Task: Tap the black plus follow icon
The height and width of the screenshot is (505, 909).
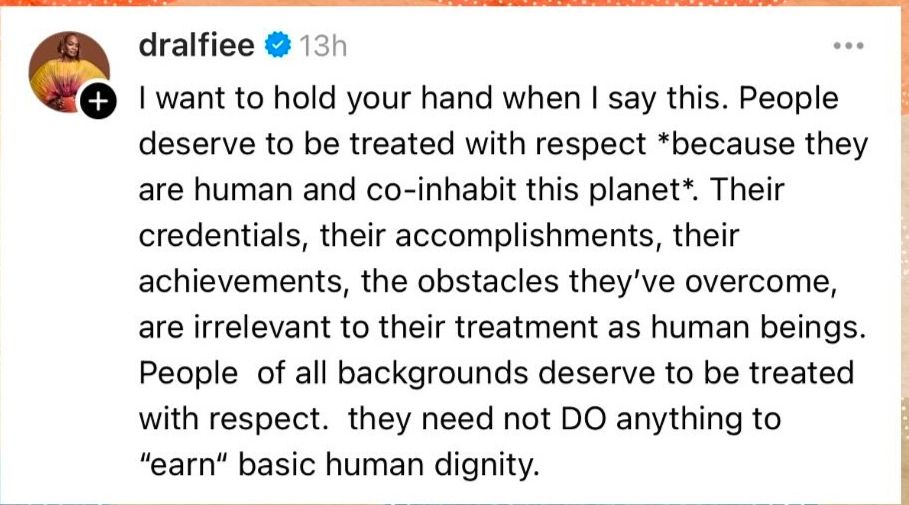Action: pyautogui.click(x=99, y=101)
